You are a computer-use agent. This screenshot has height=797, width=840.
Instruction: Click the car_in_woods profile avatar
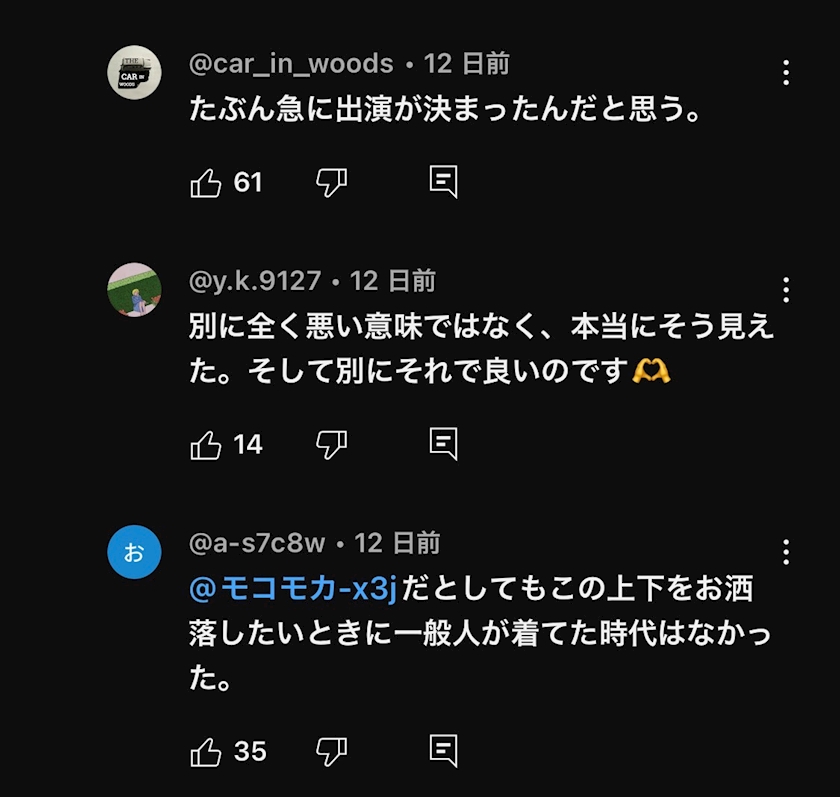(134, 73)
